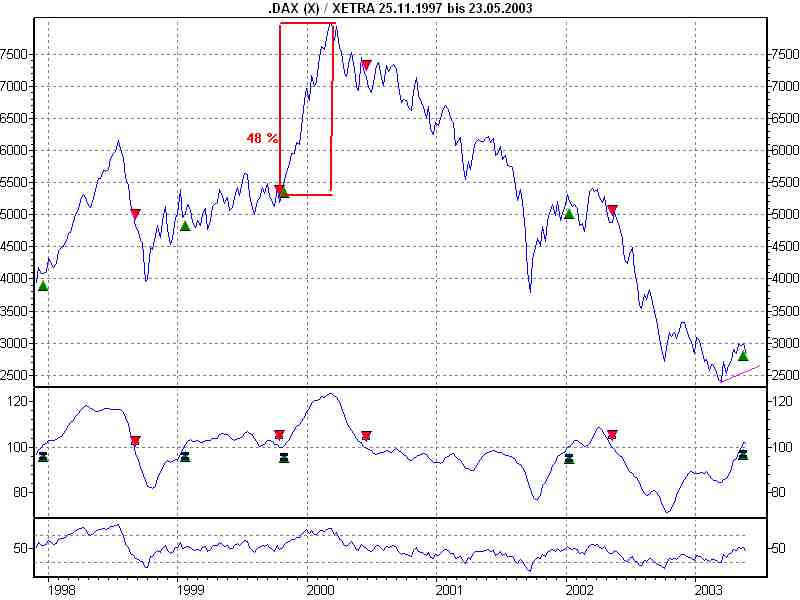Click the overlapping red-green marker at the 48 % box base
Screen dimensions: 800x600
point(282,191)
